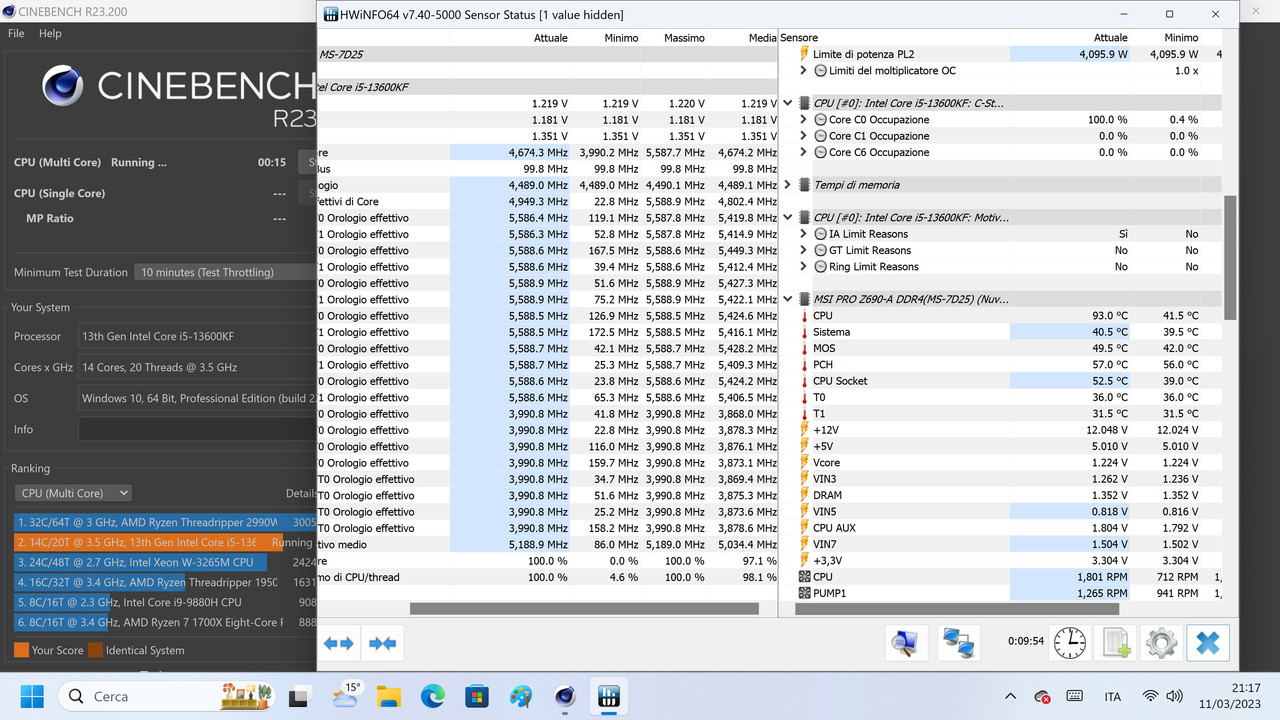Expand Limiti del moltiplicatore OC row
This screenshot has width=1280, height=720.
coord(804,71)
